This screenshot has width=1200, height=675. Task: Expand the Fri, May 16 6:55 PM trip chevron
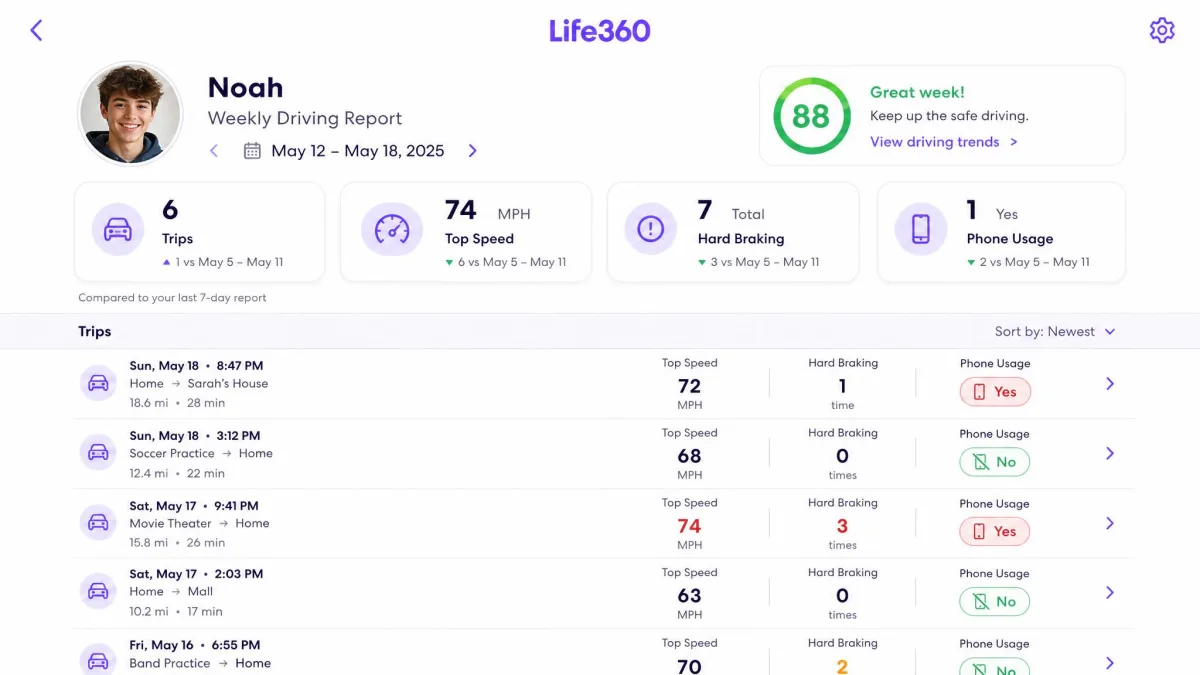click(x=1110, y=663)
